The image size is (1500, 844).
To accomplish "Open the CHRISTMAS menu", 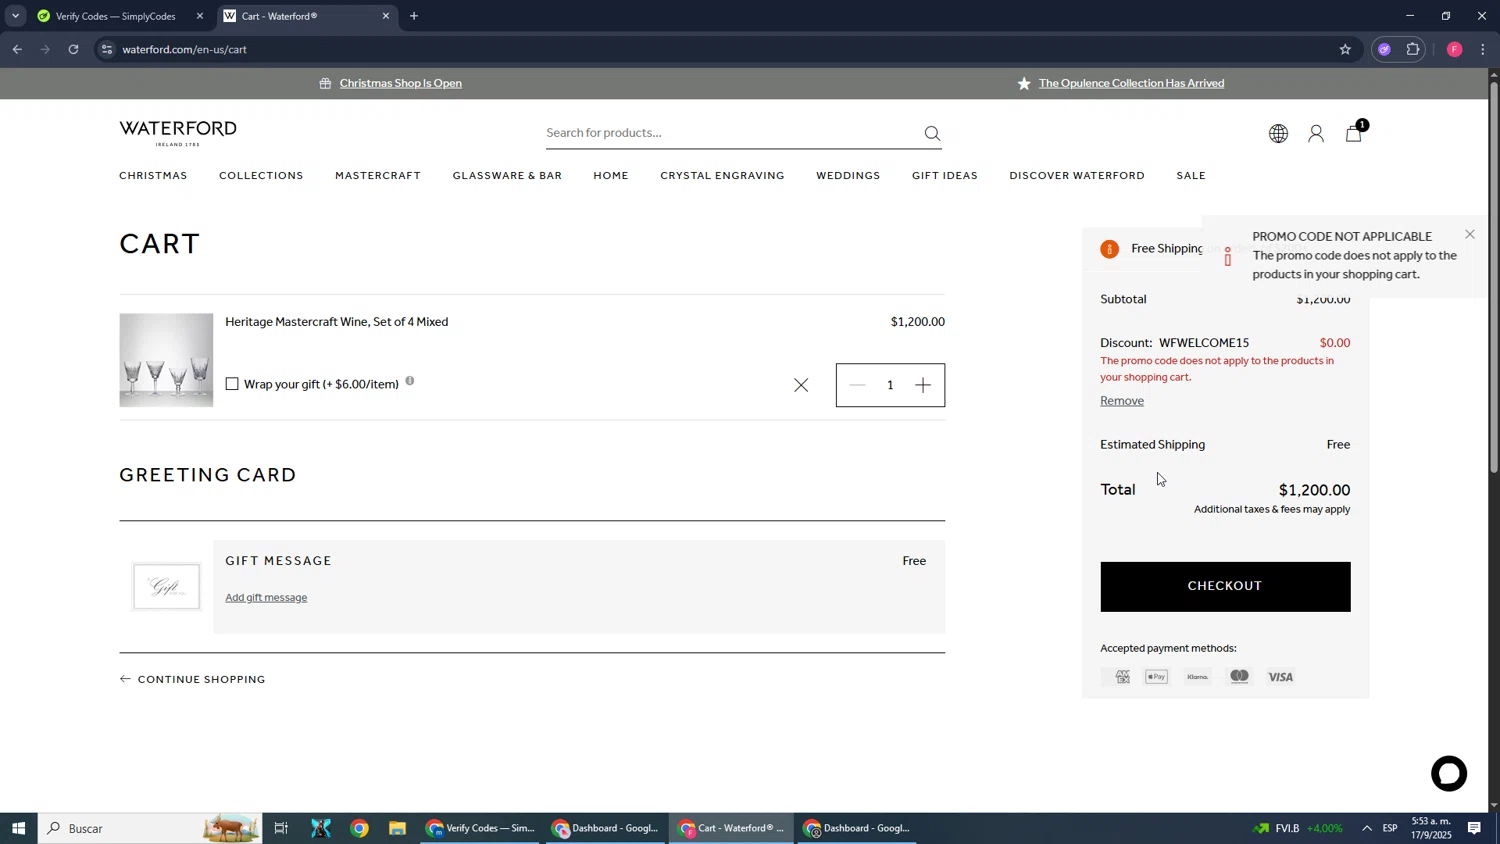I will [x=153, y=176].
